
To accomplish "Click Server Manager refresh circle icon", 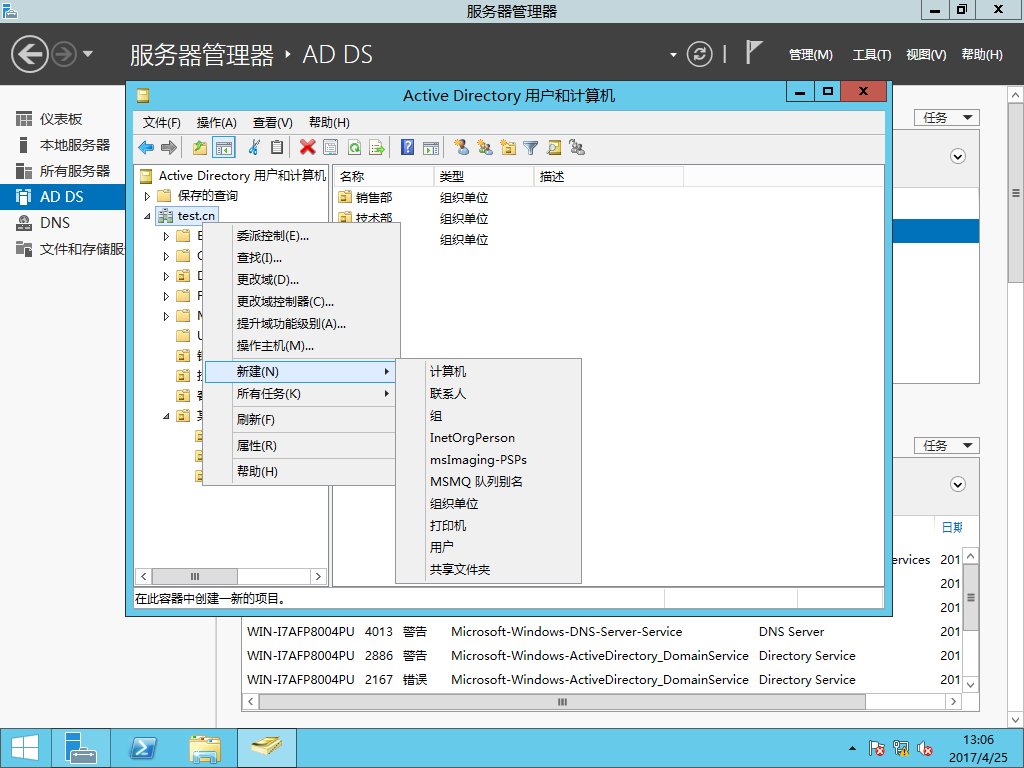I will [x=699, y=54].
